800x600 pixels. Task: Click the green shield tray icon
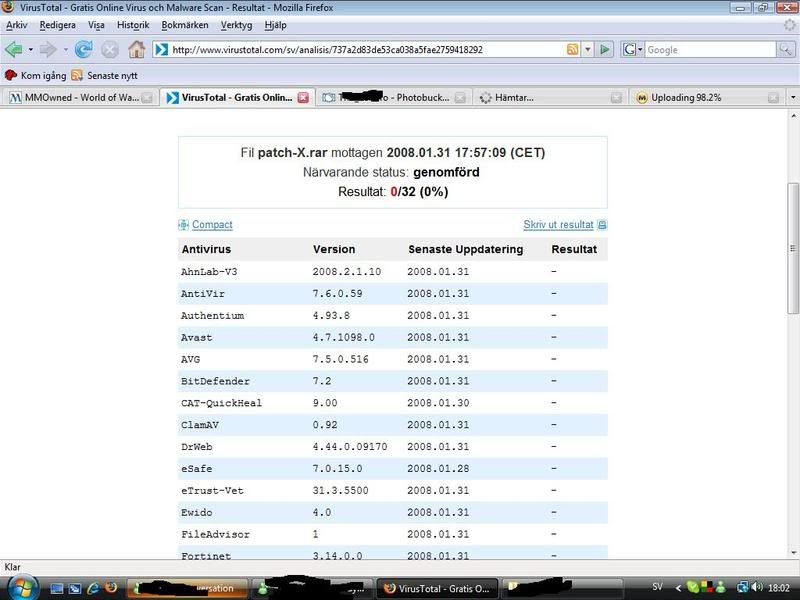pos(692,587)
